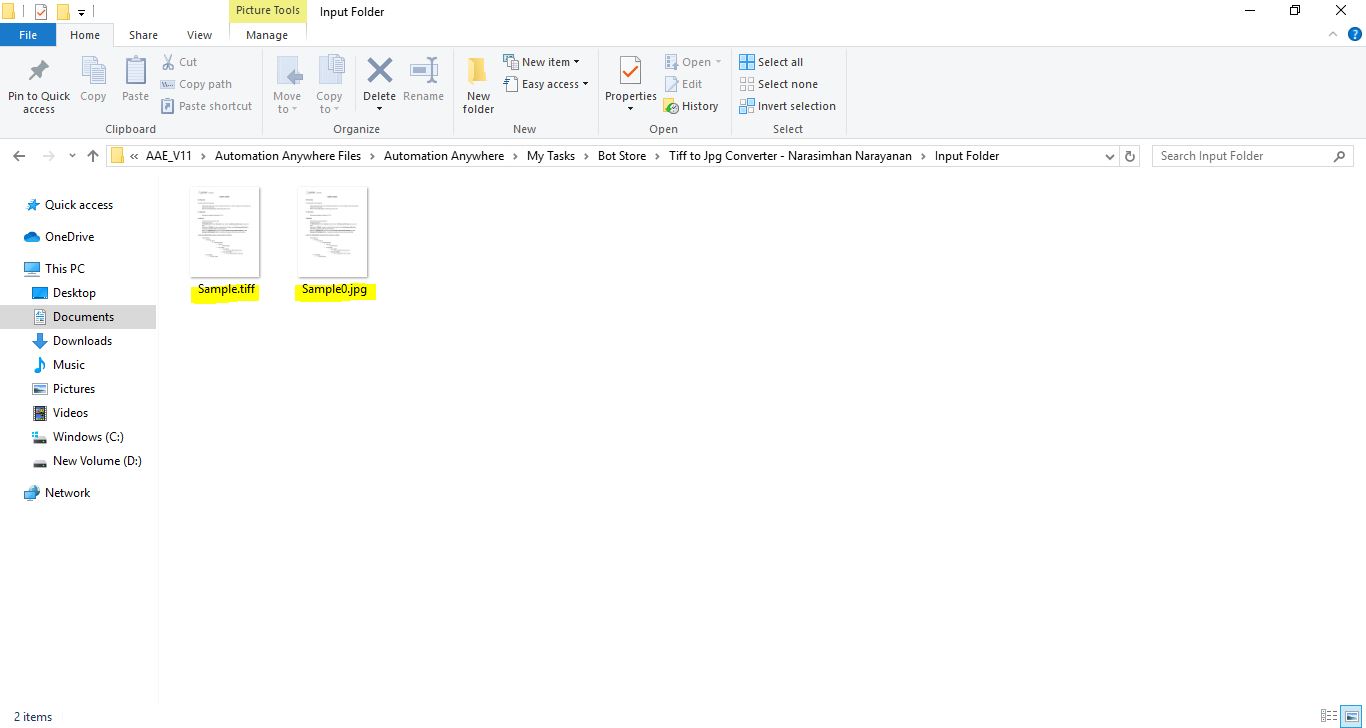Switch to details view in status bar
The width and height of the screenshot is (1366, 728).
(1329, 716)
